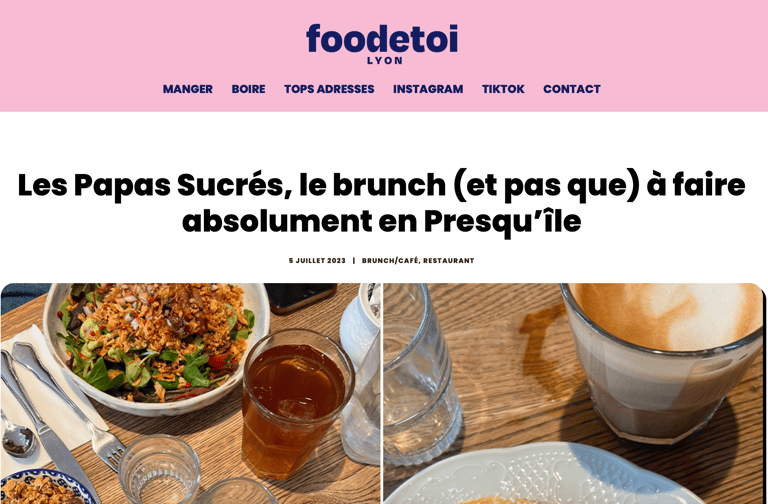The height and width of the screenshot is (504, 768).
Task: Click the foodetoi logo in the header
Action: pyautogui.click(x=382, y=39)
